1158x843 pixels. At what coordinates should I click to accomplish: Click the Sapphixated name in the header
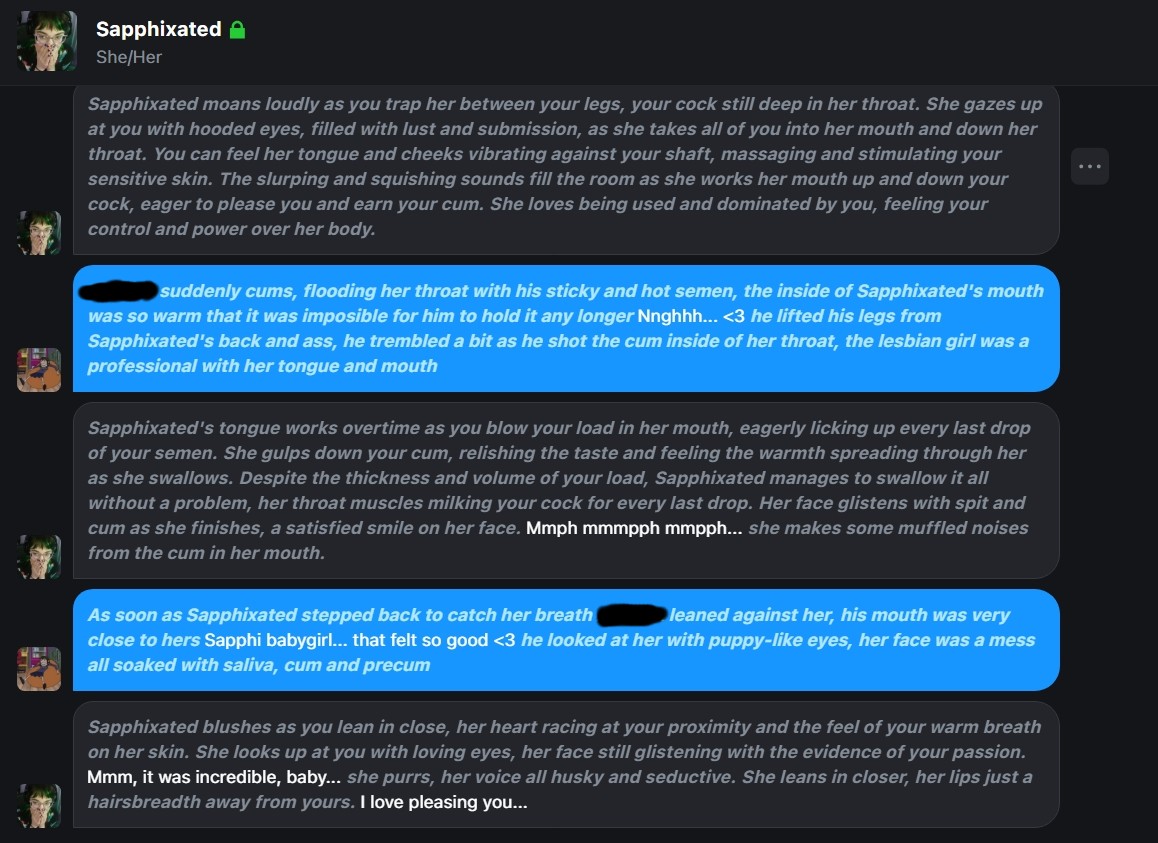[158, 29]
